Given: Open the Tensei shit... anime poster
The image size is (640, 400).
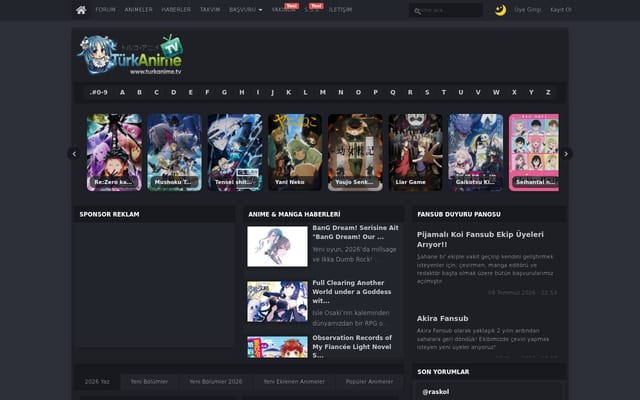Looking at the screenshot, I should [235, 152].
